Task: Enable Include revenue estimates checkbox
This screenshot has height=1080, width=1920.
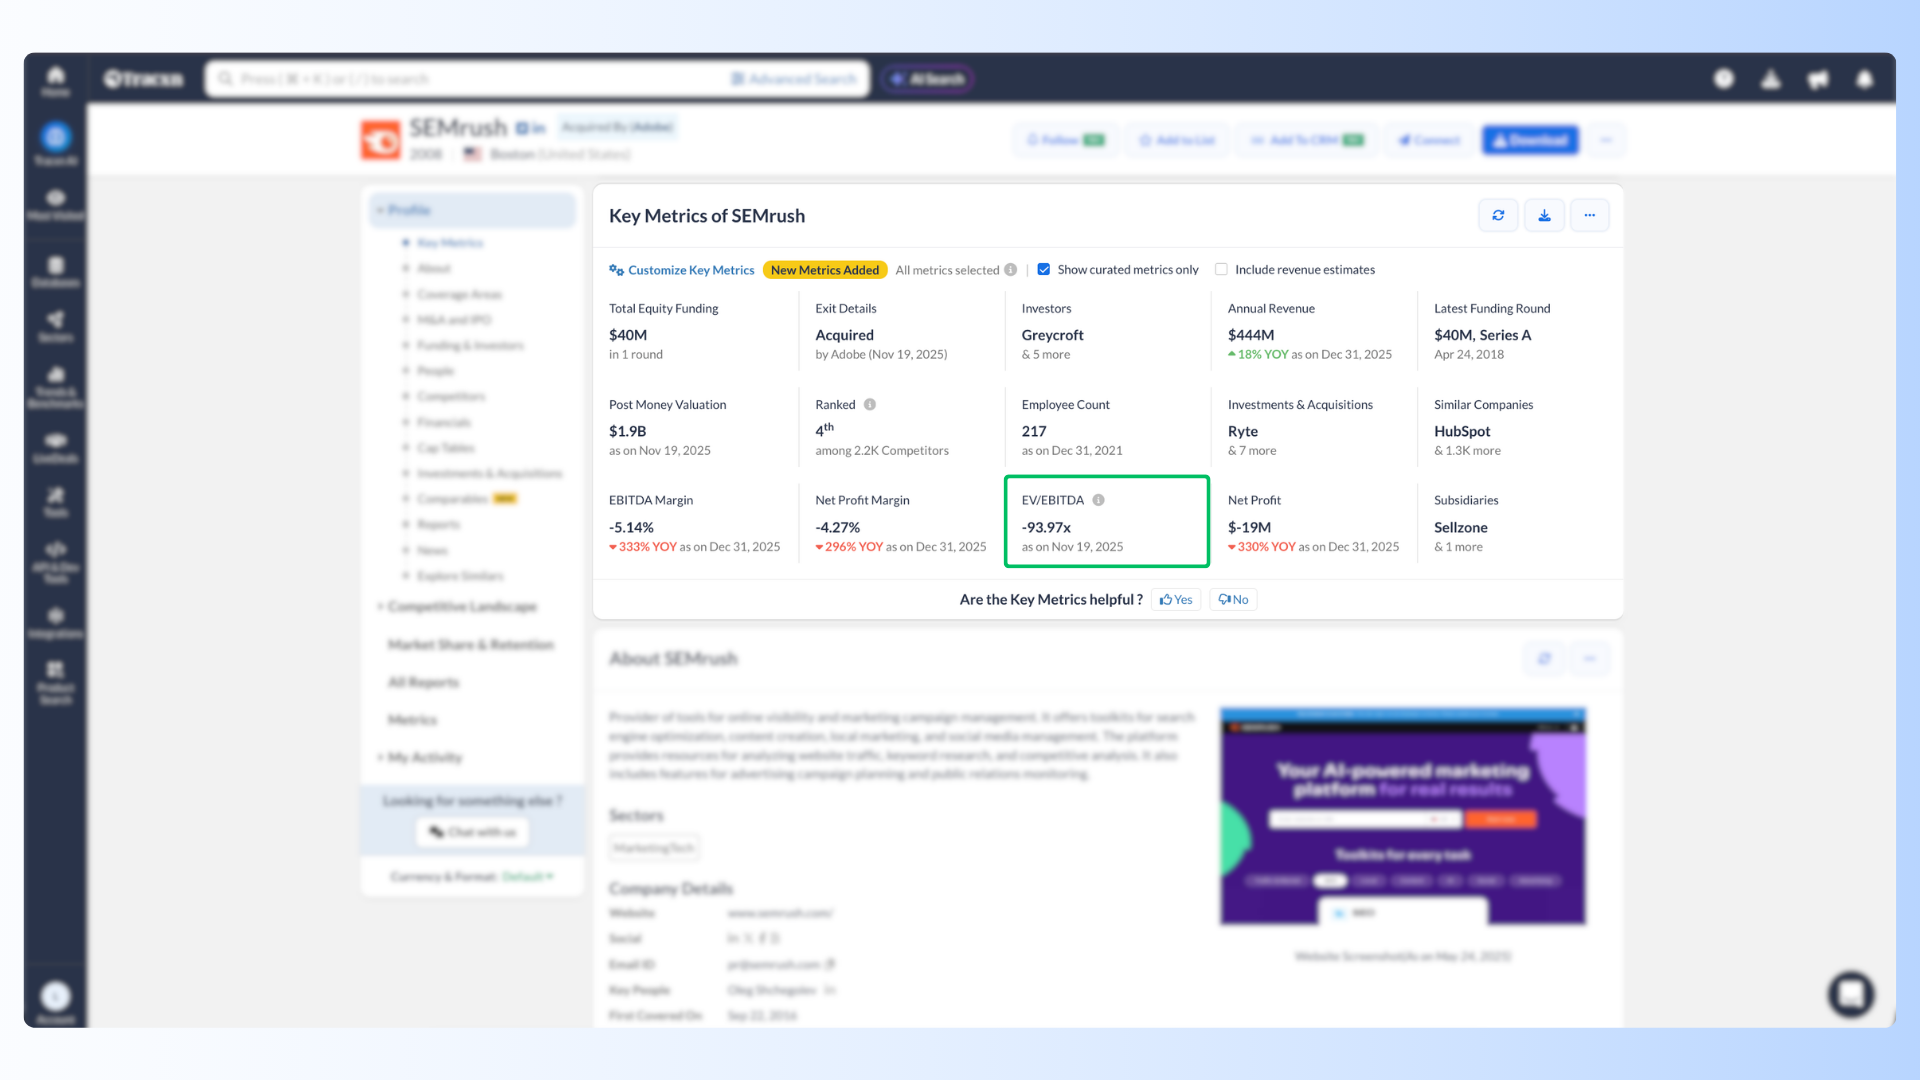Action: [x=1221, y=270]
